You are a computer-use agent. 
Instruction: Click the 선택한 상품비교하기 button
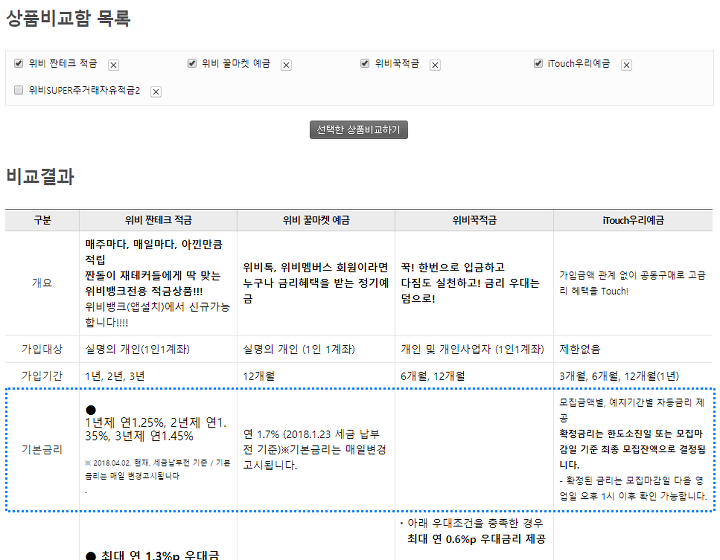tap(359, 130)
